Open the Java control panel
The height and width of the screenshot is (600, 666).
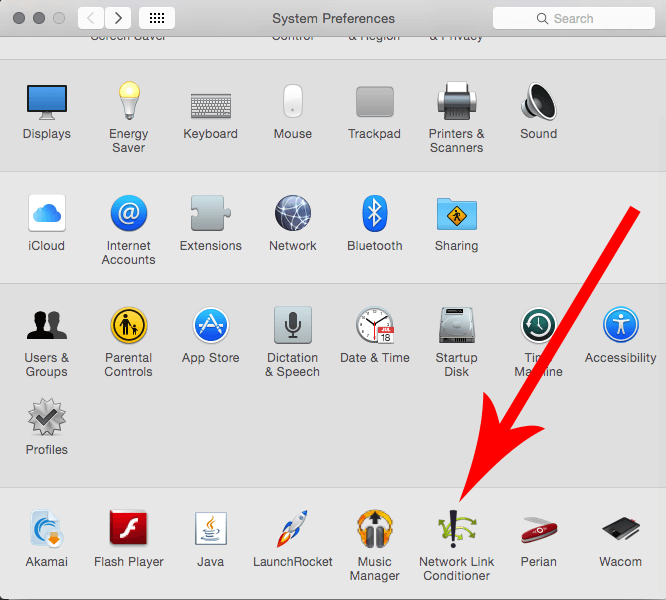pyautogui.click(x=210, y=529)
